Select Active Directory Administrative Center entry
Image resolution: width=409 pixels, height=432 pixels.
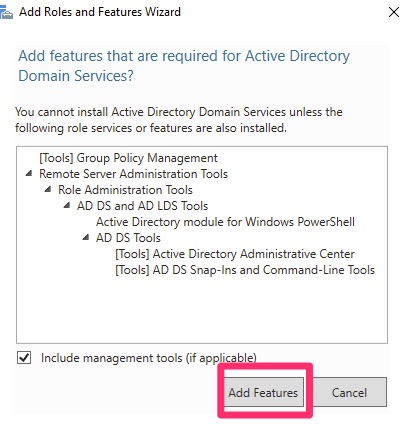[235, 254]
